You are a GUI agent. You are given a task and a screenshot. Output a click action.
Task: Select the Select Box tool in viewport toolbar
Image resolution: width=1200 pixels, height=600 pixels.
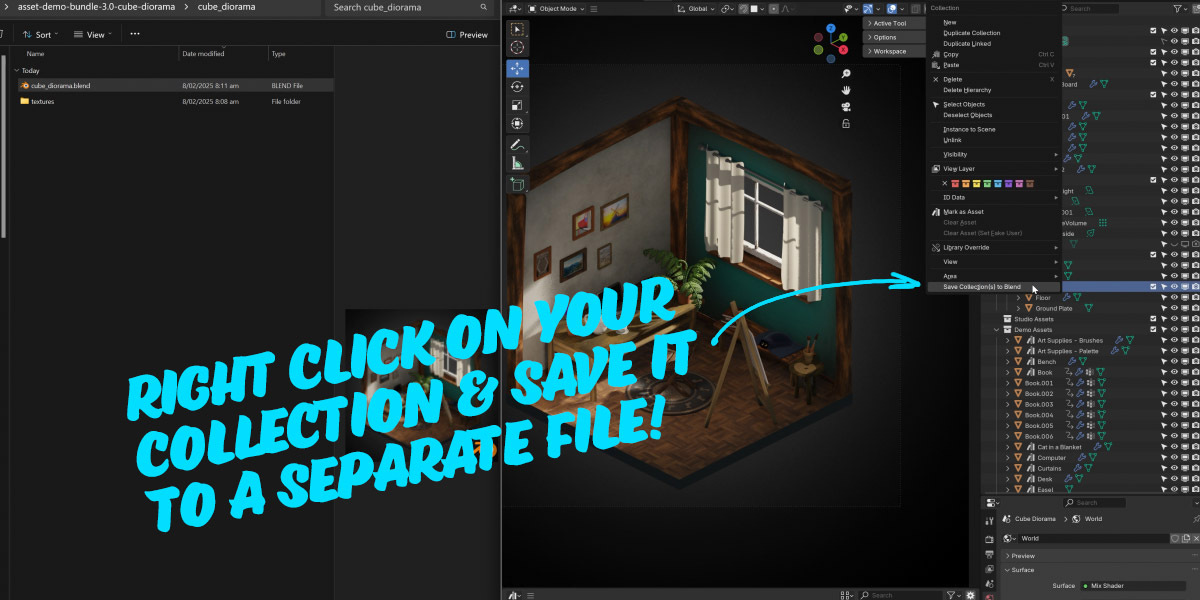[x=517, y=29]
